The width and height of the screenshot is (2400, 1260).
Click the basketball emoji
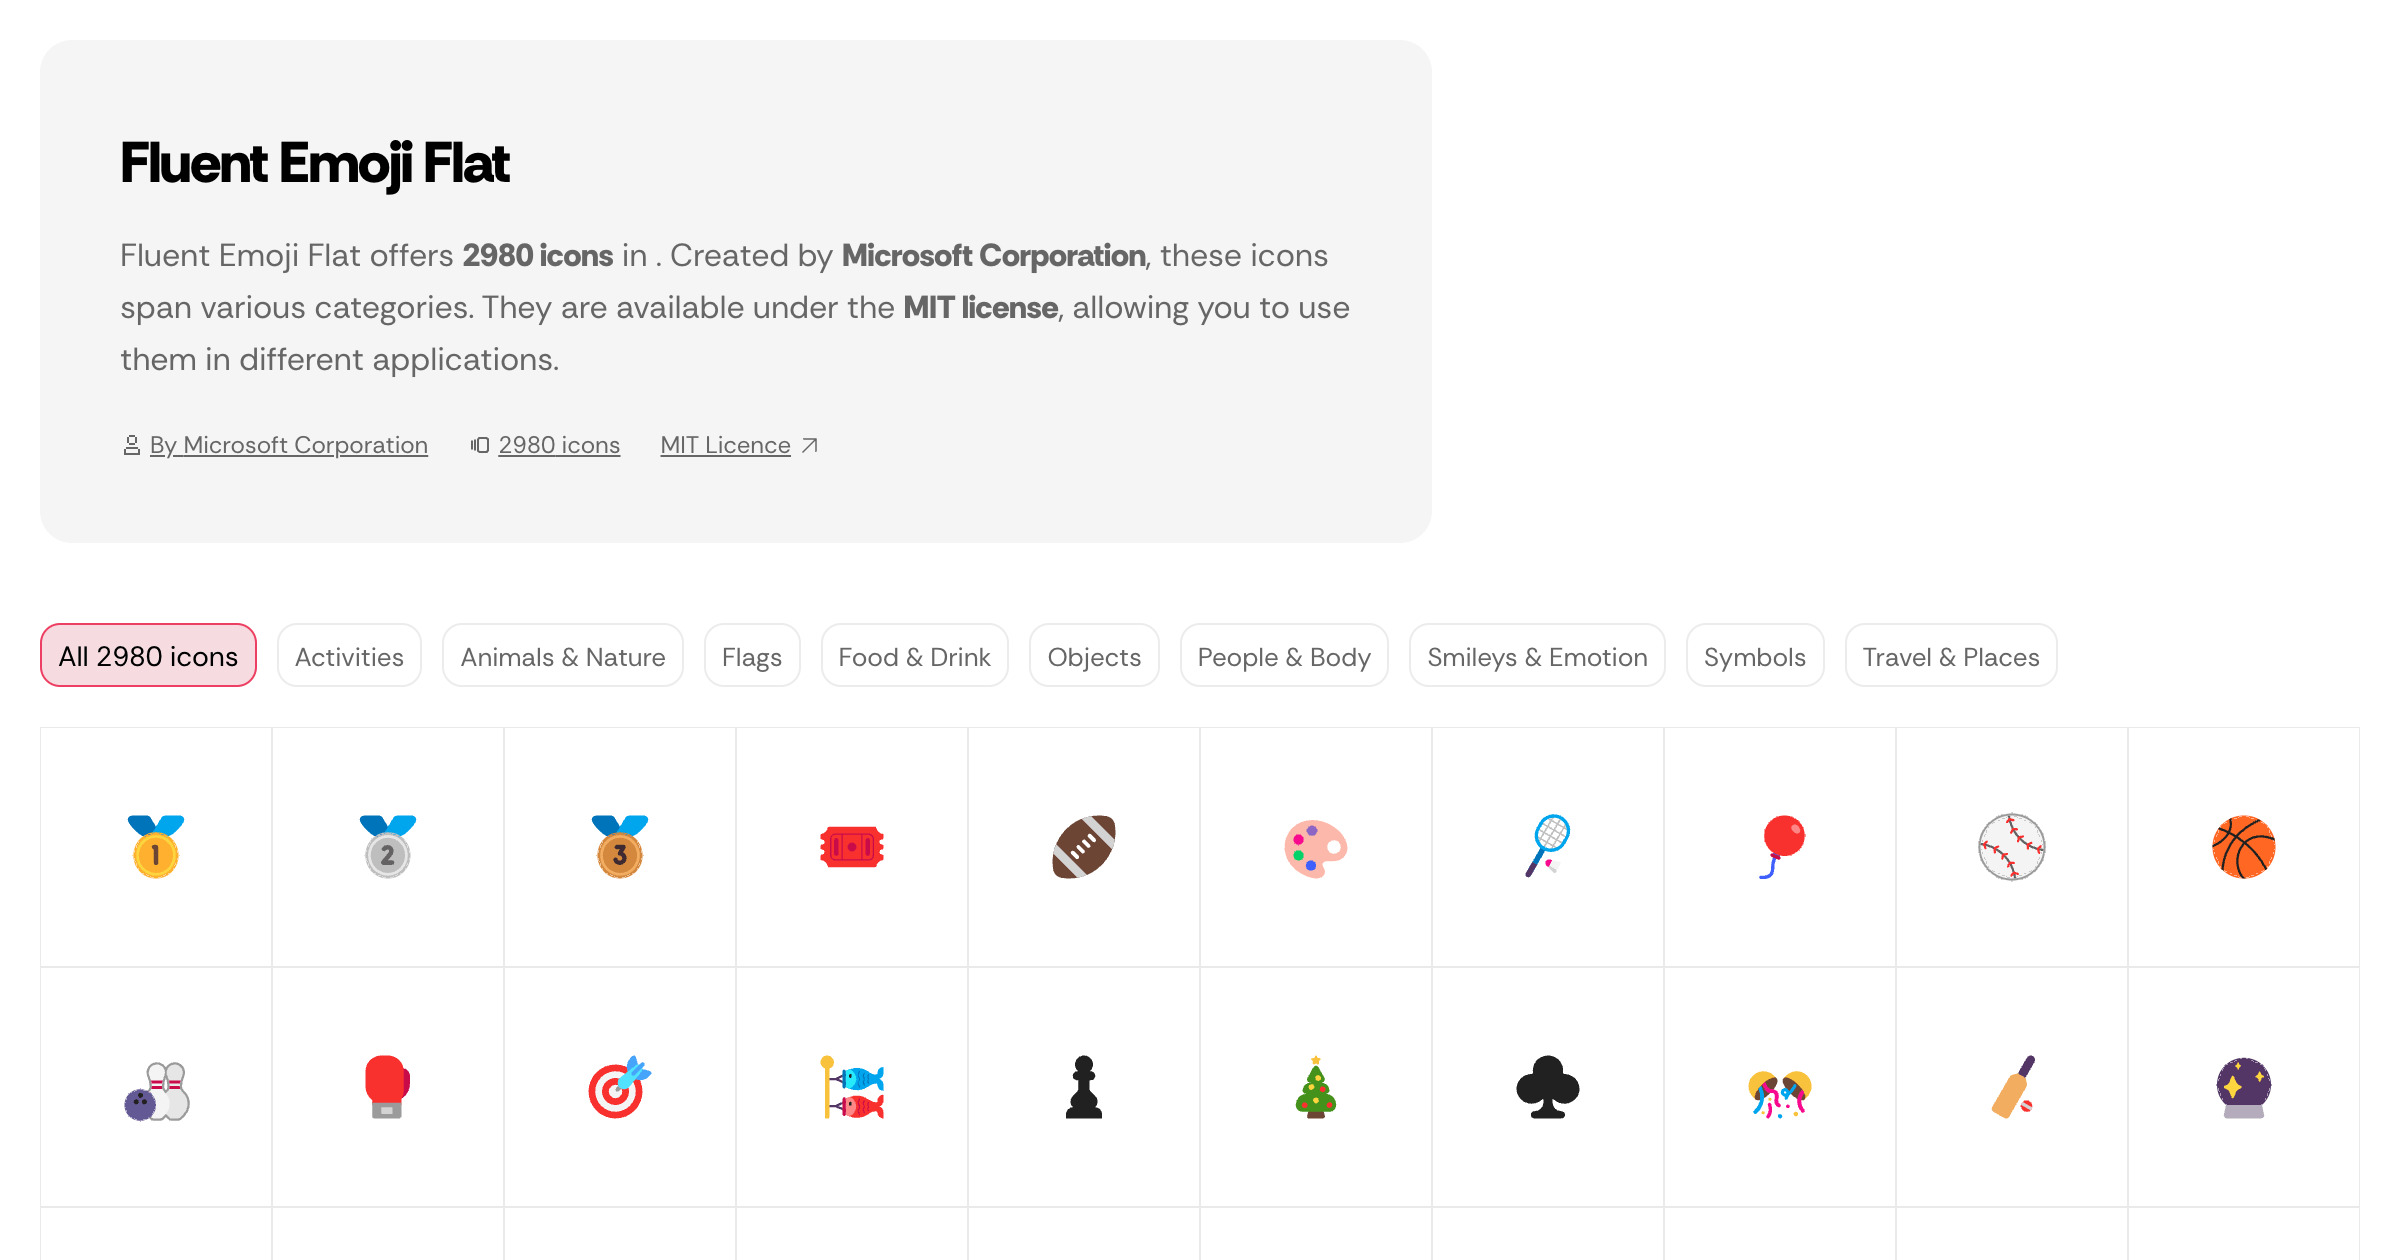tap(2244, 847)
